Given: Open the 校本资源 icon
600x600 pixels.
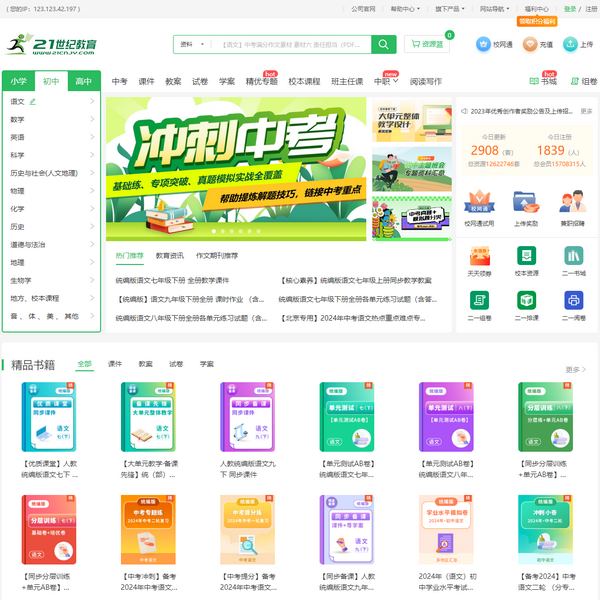Looking at the screenshot, I should [x=526, y=254].
